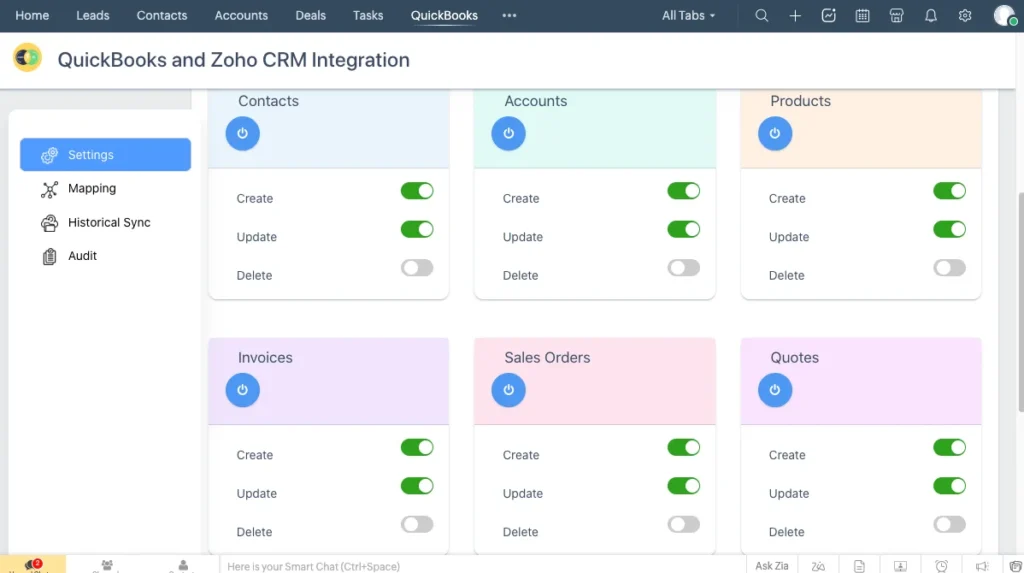Open unread chats icon in bottom bar

click(33, 565)
